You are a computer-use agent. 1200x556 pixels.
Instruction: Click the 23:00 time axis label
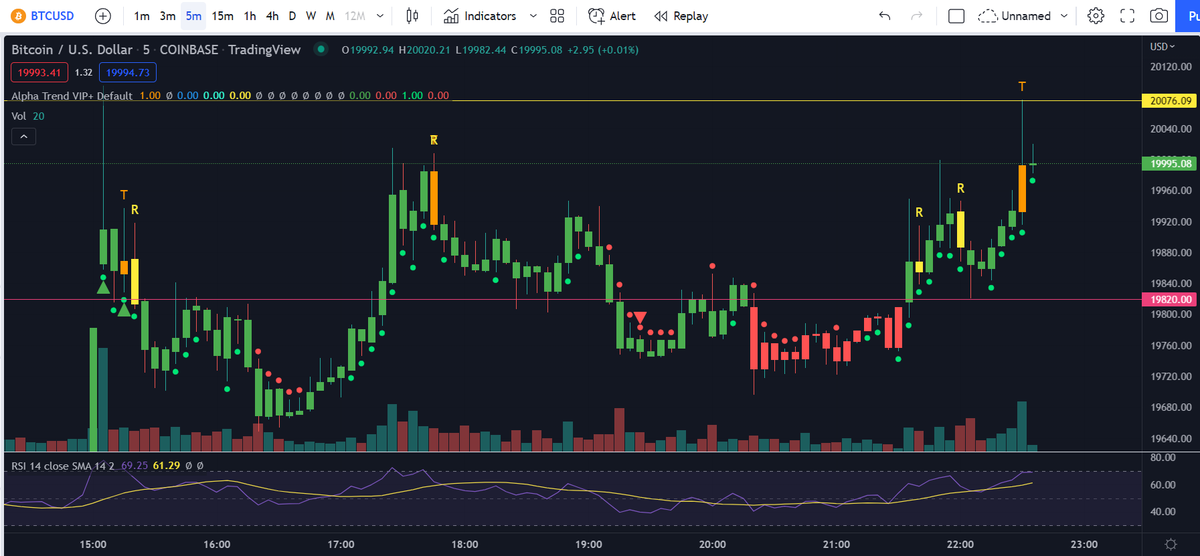1082,545
